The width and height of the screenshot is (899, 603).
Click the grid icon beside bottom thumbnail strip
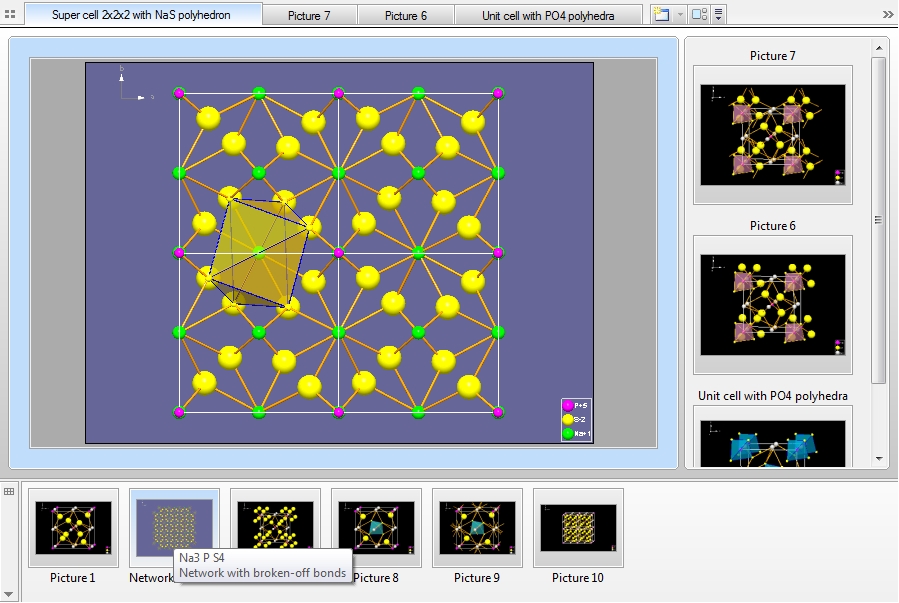(10, 491)
